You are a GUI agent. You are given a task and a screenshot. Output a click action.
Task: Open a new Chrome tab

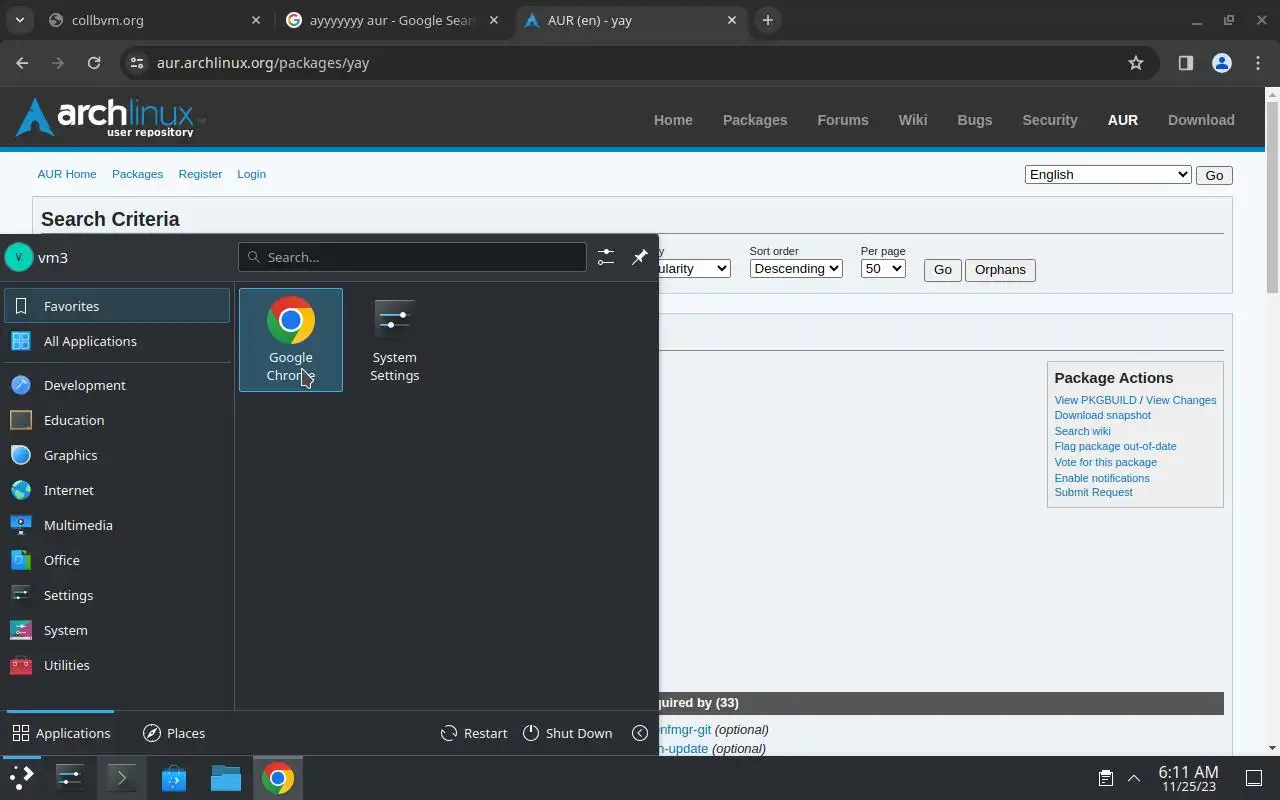pos(768,20)
